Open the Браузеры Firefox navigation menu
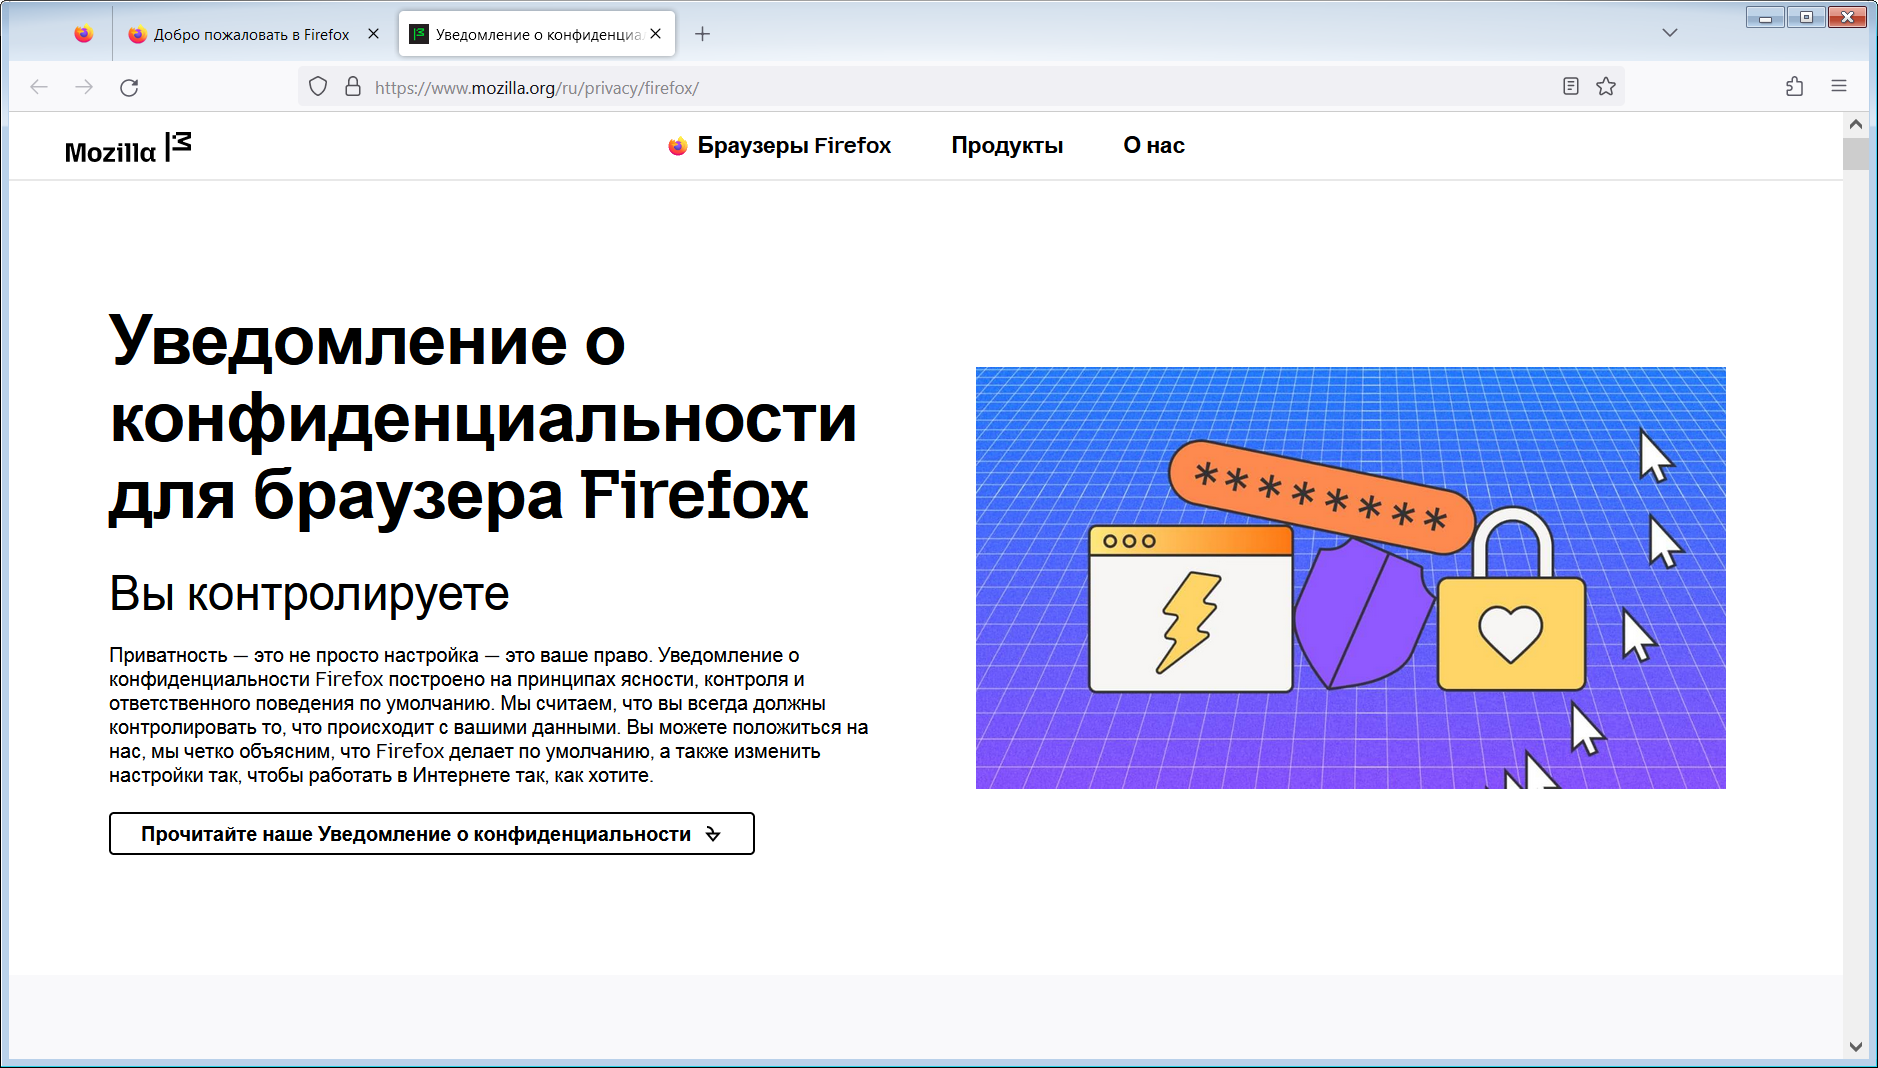Image resolution: width=1878 pixels, height=1068 pixels. [x=780, y=146]
